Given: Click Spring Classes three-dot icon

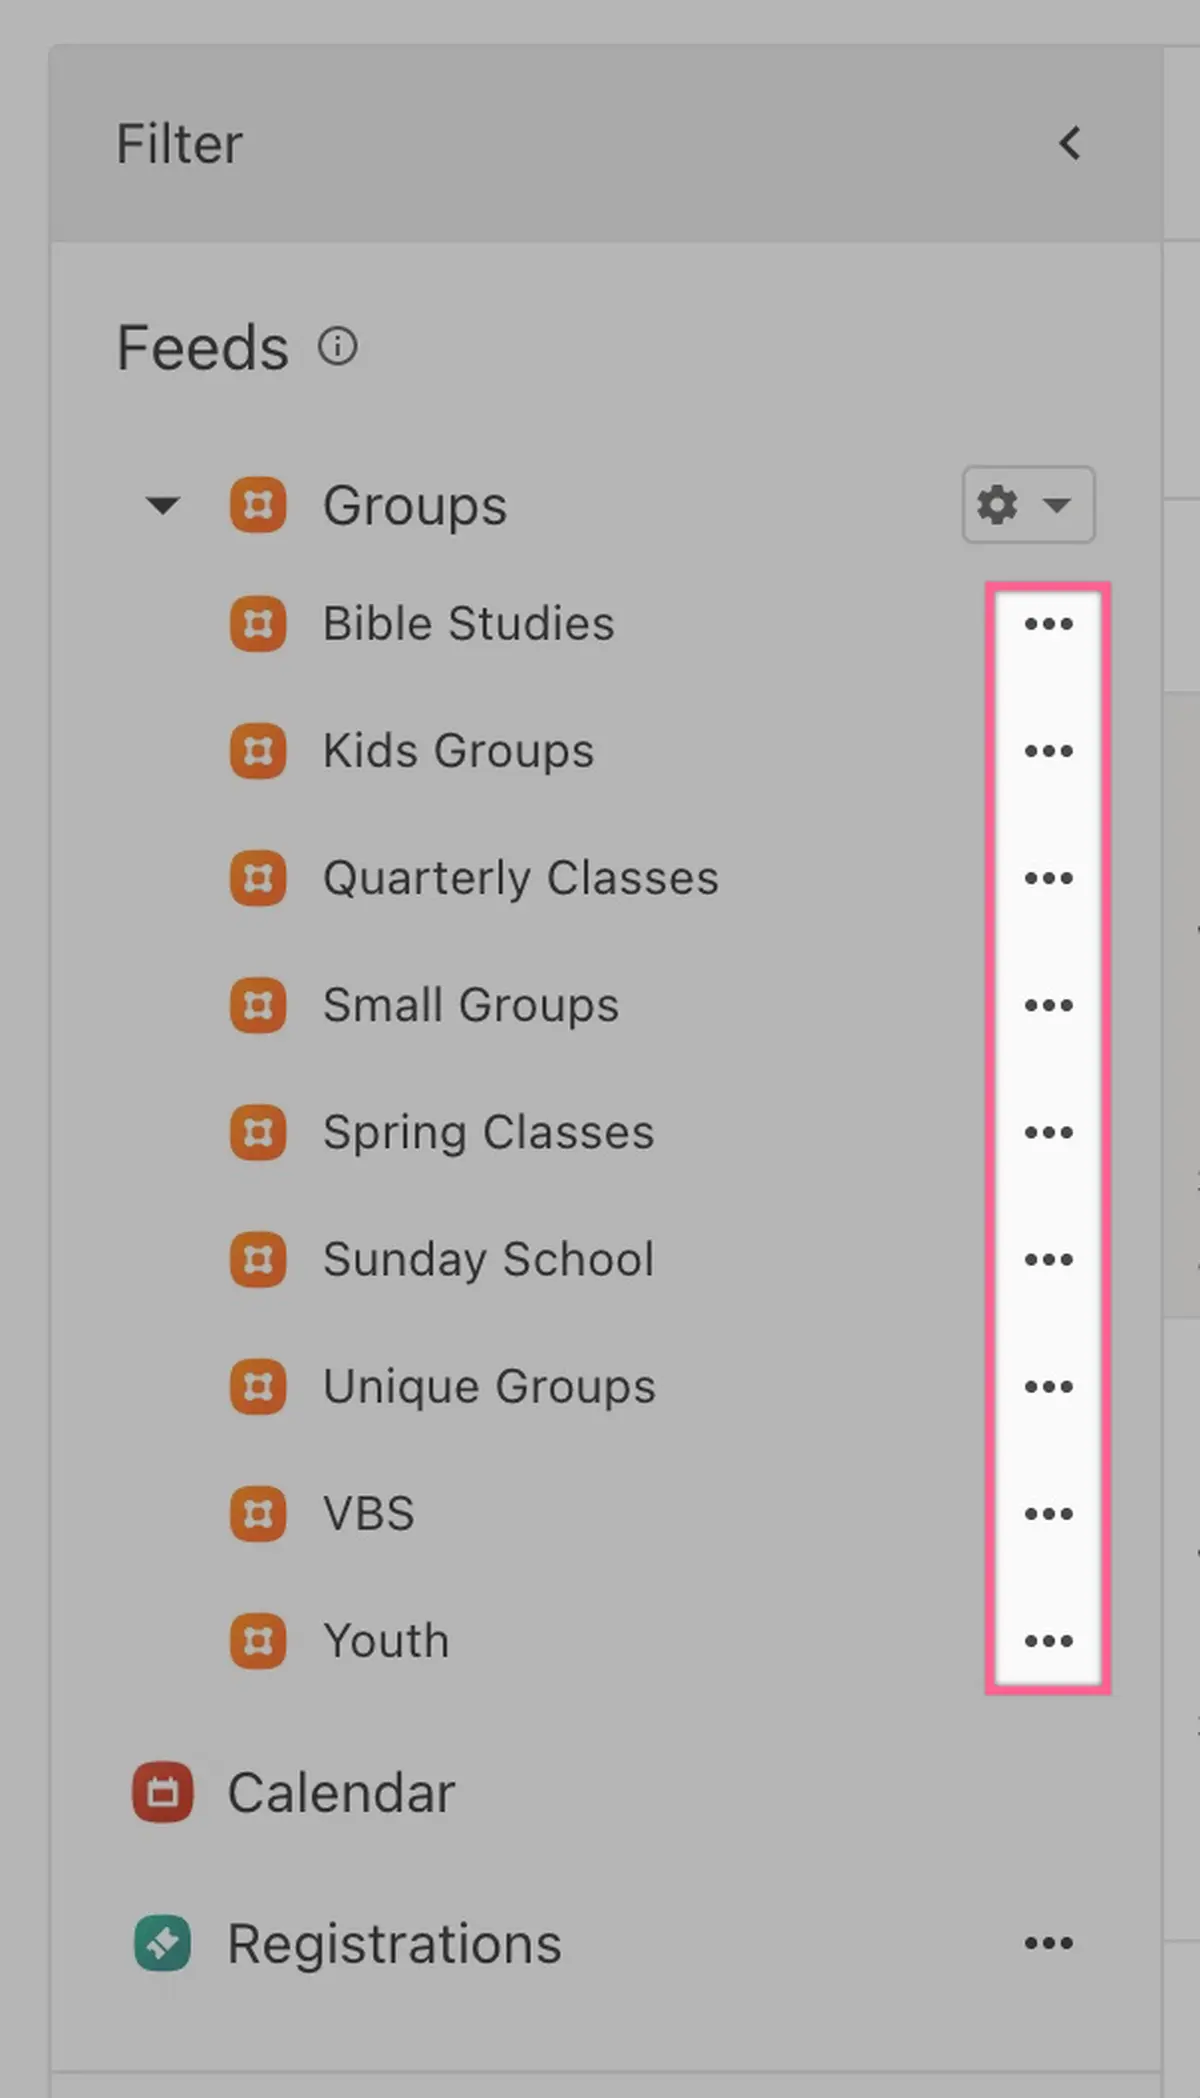Looking at the screenshot, I should pyautogui.click(x=1048, y=1132).
